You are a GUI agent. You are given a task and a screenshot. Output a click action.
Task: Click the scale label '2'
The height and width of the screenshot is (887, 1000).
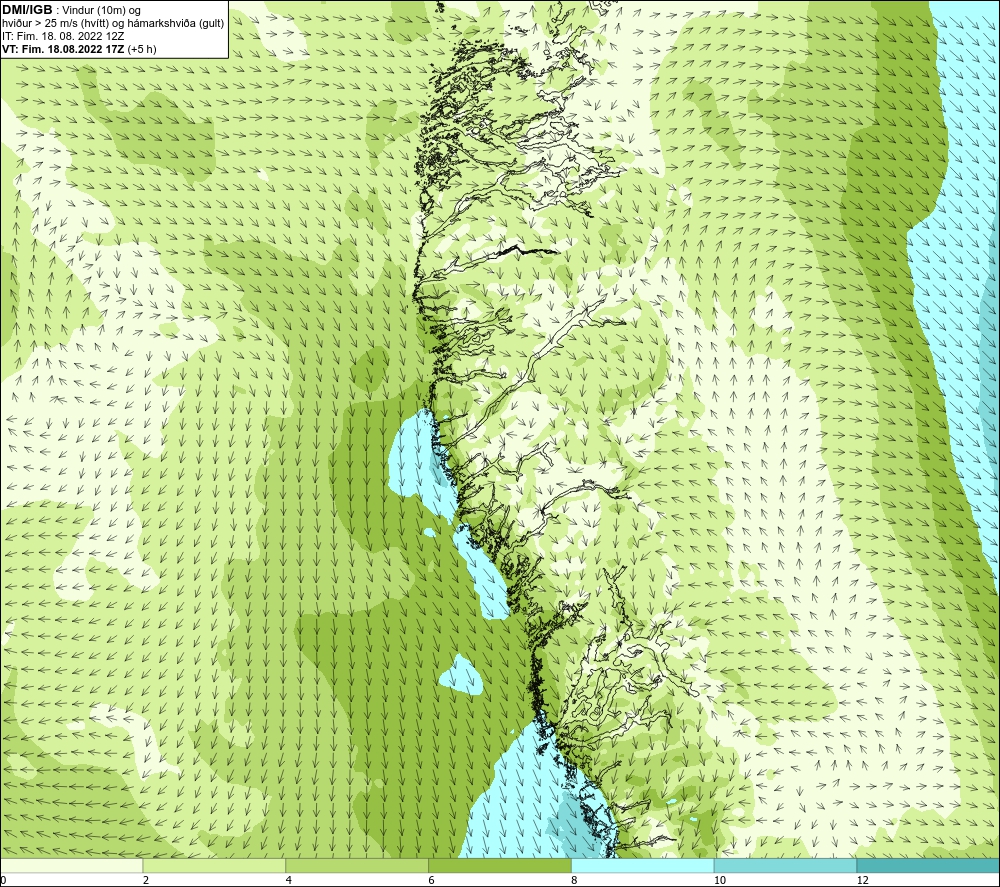146,880
